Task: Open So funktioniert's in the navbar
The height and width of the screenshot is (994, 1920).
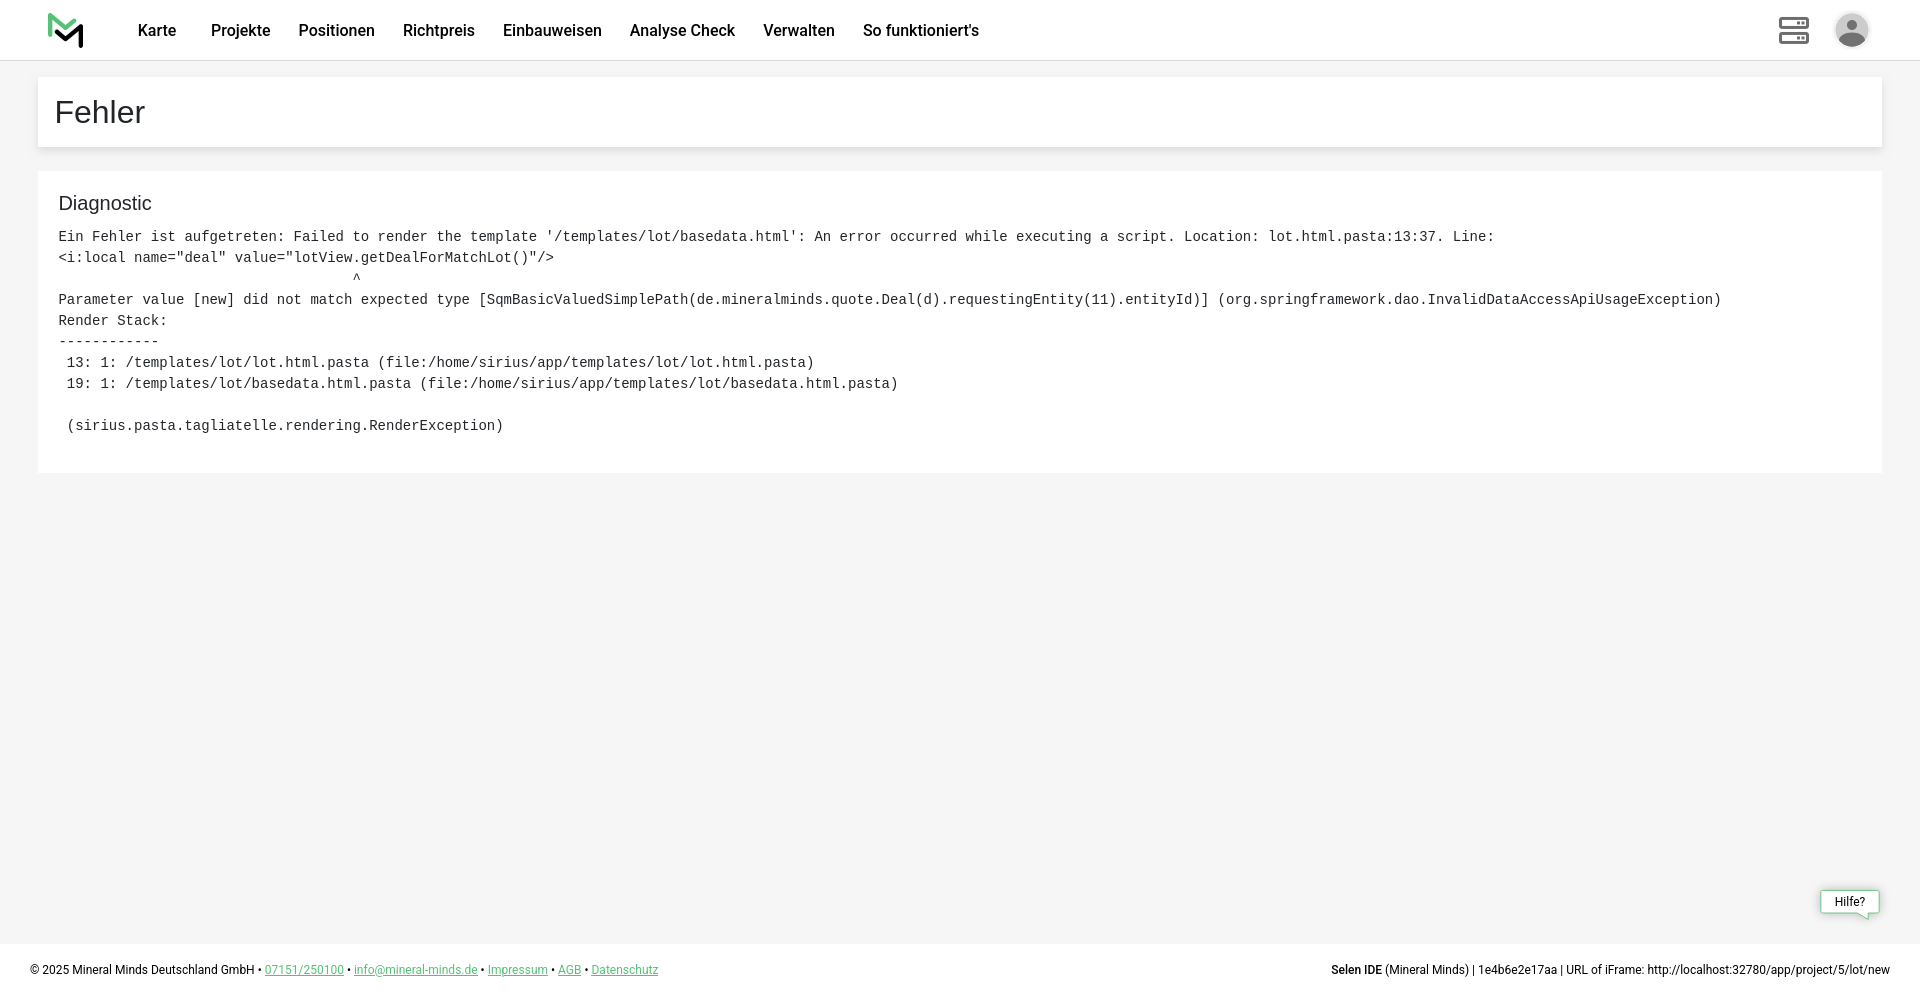Action: coord(920,31)
